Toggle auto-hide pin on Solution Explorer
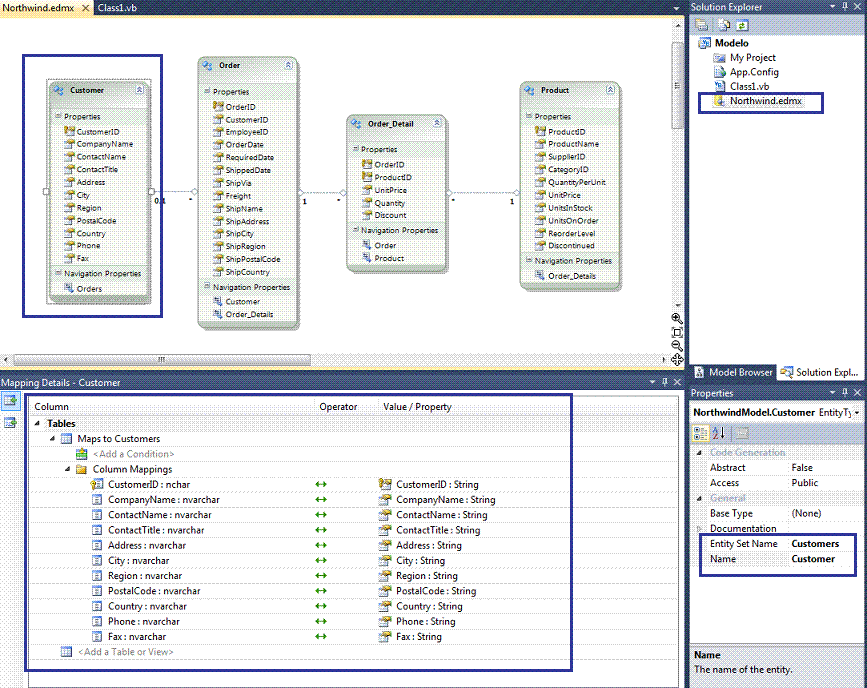This screenshot has width=867, height=688. tap(845, 6)
